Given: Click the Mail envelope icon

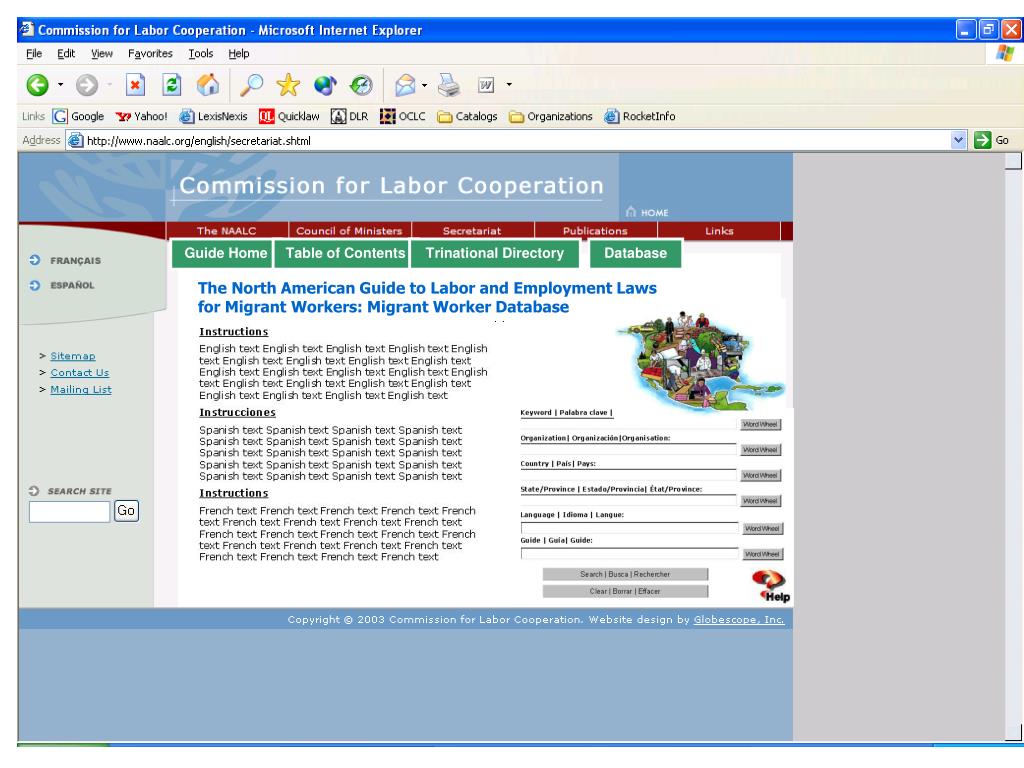Looking at the screenshot, I should pyautogui.click(x=406, y=85).
